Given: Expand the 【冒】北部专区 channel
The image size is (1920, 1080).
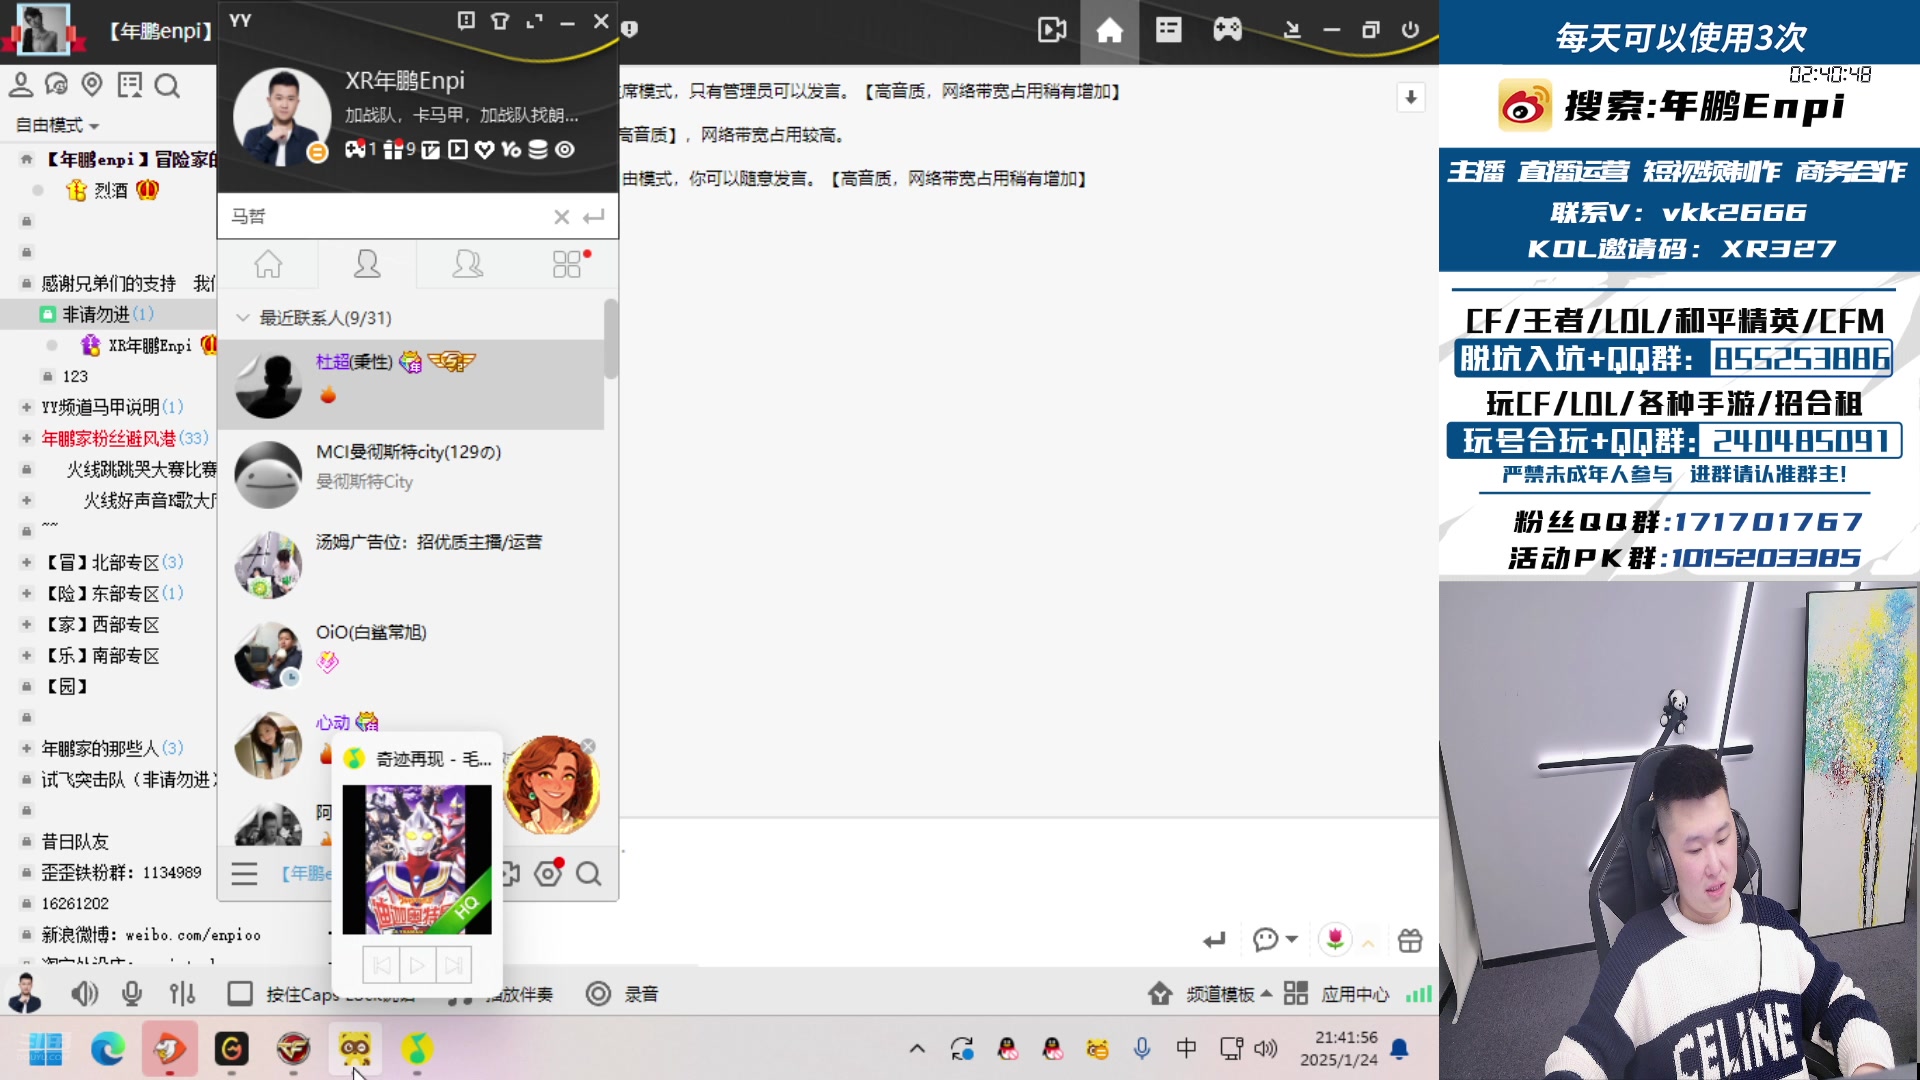Looking at the screenshot, I should (27, 562).
